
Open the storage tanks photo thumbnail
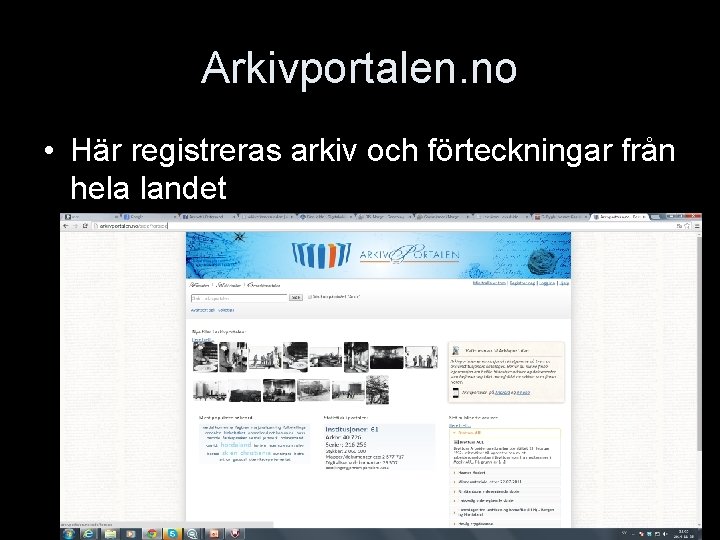(210, 390)
